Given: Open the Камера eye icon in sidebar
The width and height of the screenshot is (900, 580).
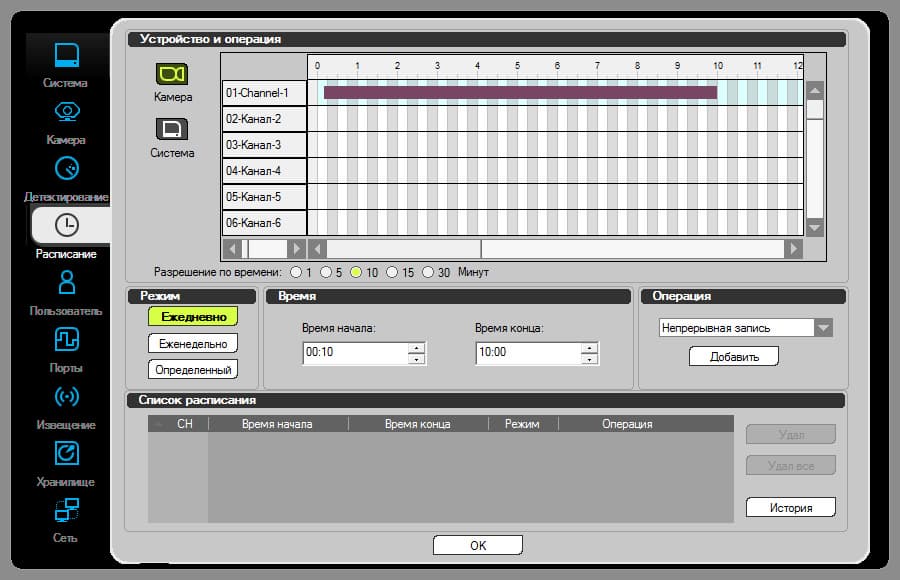Looking at the screenshot, I should tap(67, 111).
